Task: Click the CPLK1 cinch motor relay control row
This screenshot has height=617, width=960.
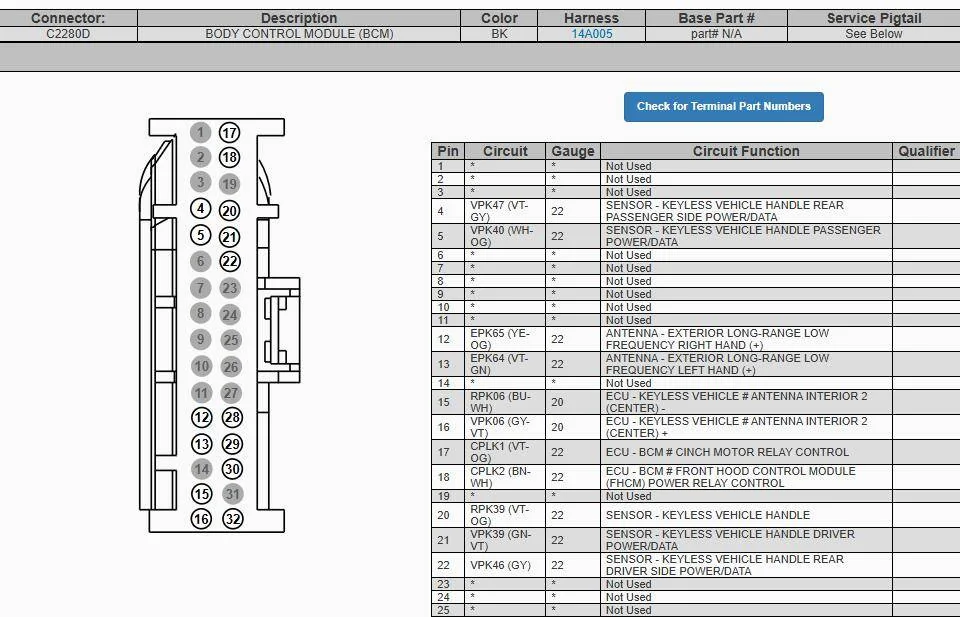Action: (x=726, y=452)
